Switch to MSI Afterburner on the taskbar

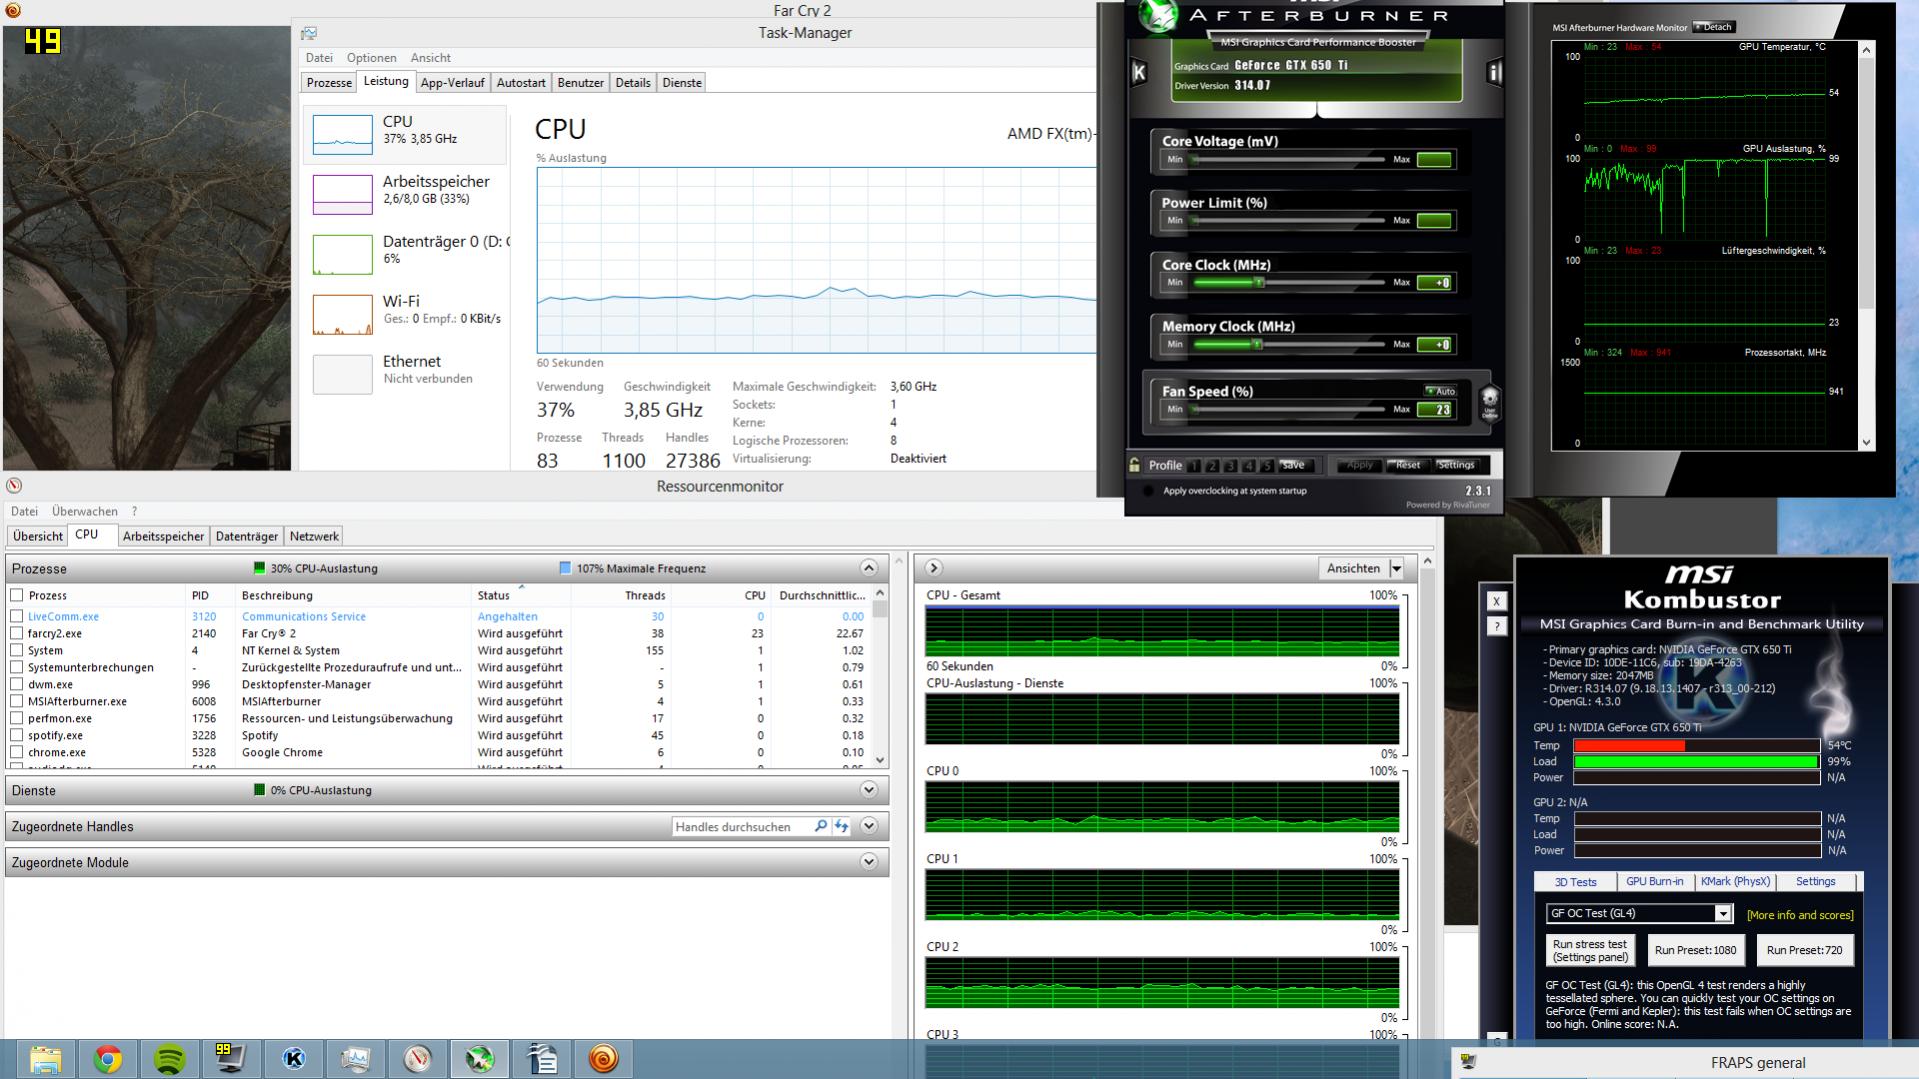tap(480, 1059)
